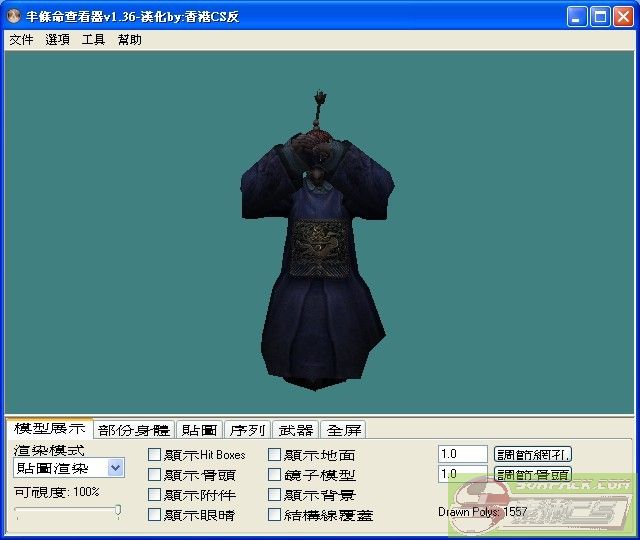Open the 選項 menu
Viewport: 640px width, 540px height.
coord(57,40)
